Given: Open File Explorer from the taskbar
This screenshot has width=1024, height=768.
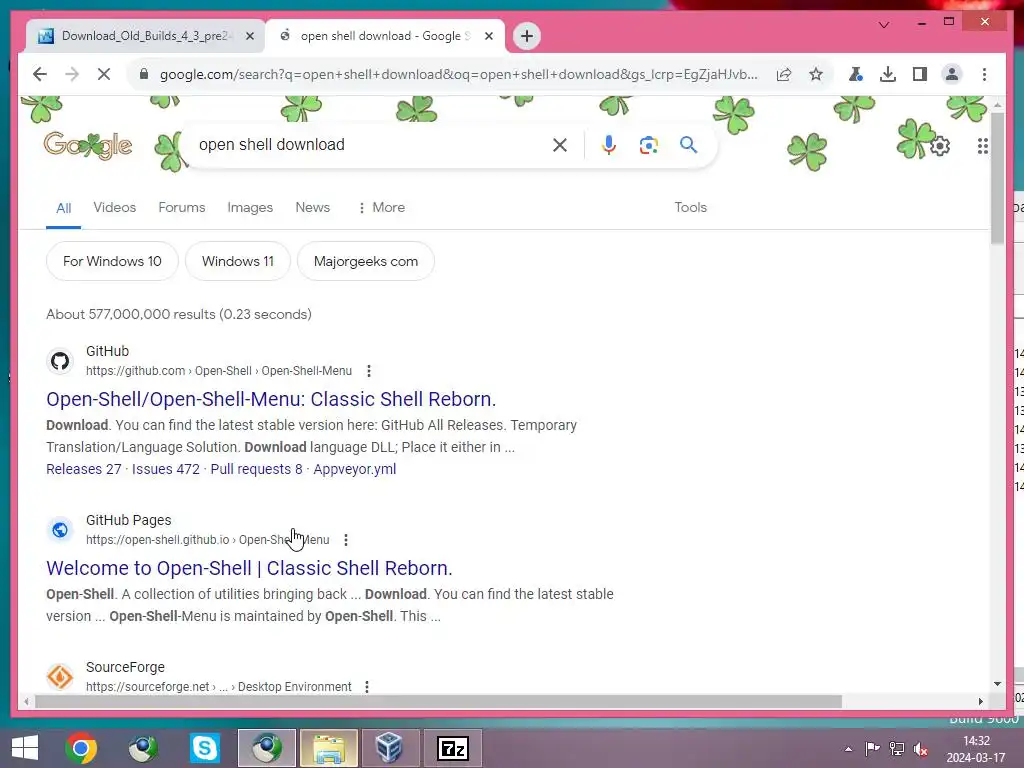Looking at the screenshot, I should [x=329, y=748].
